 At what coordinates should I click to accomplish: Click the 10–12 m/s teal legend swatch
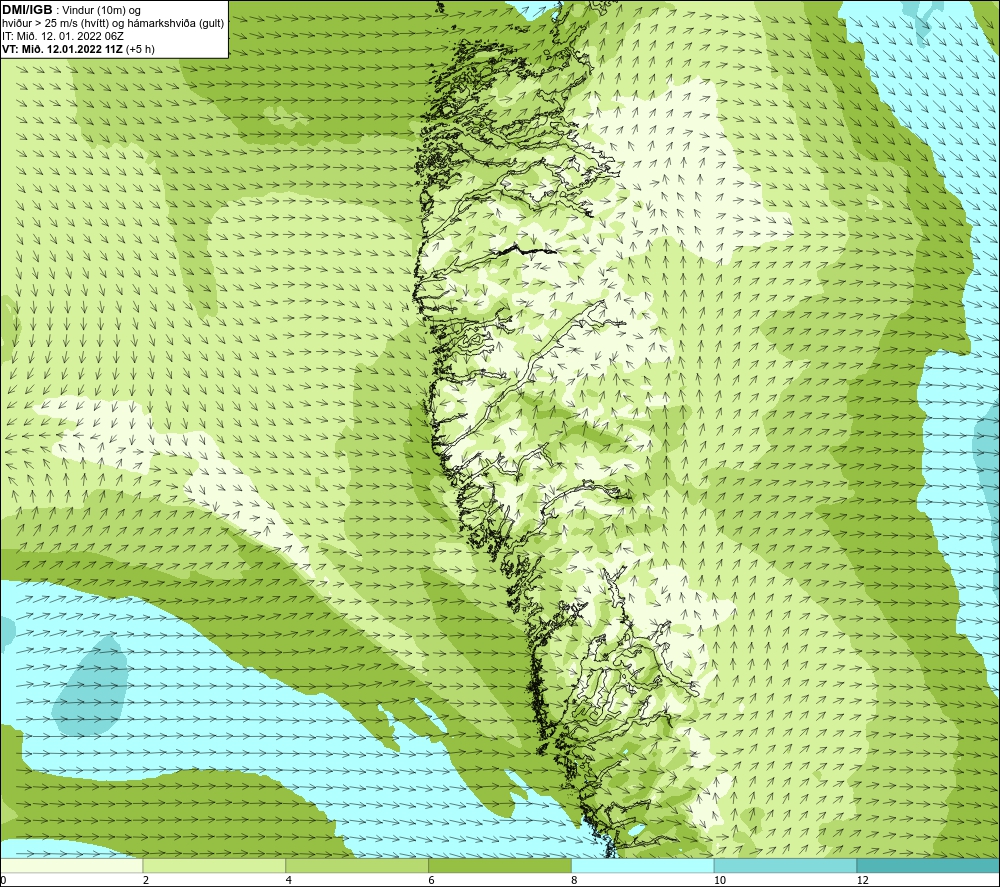pyautogui.click(x=786, y=865)
